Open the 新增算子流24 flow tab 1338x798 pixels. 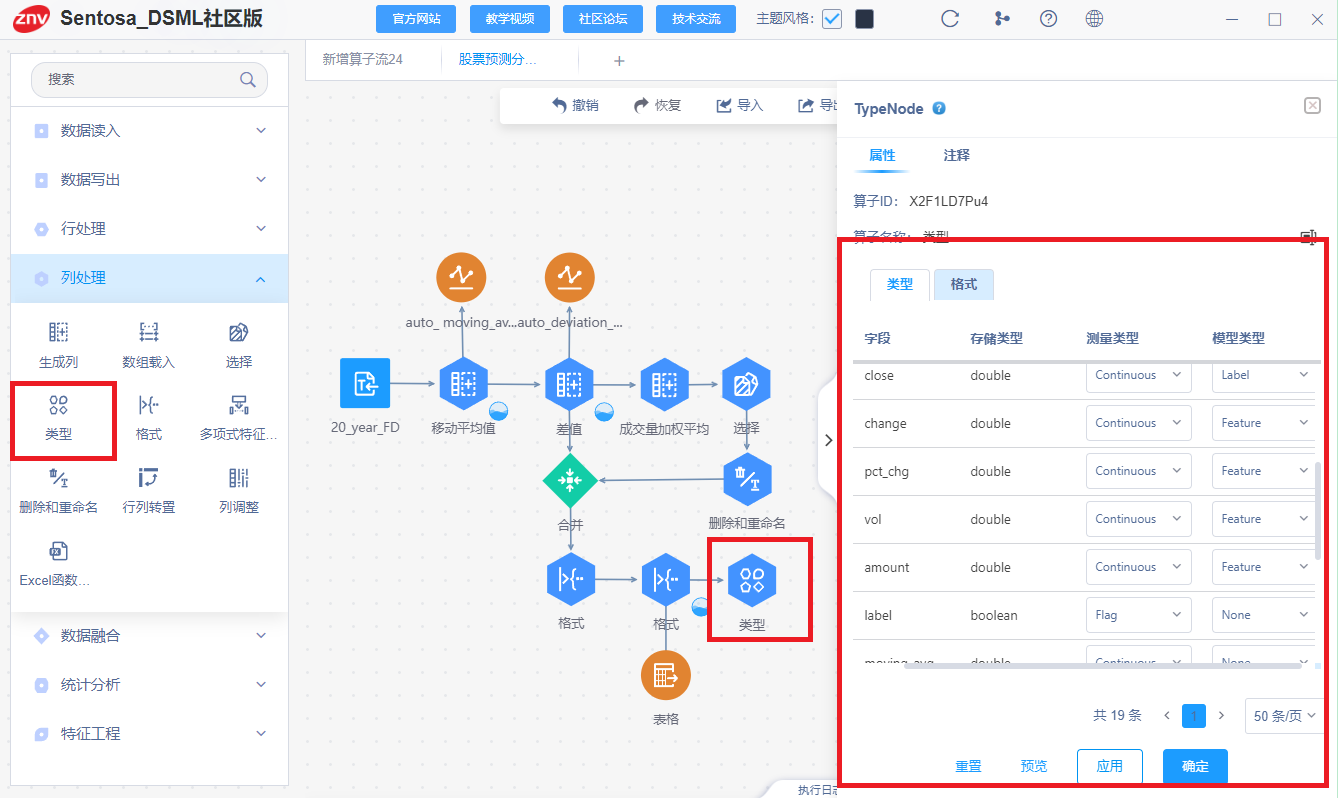pos(362,60)
